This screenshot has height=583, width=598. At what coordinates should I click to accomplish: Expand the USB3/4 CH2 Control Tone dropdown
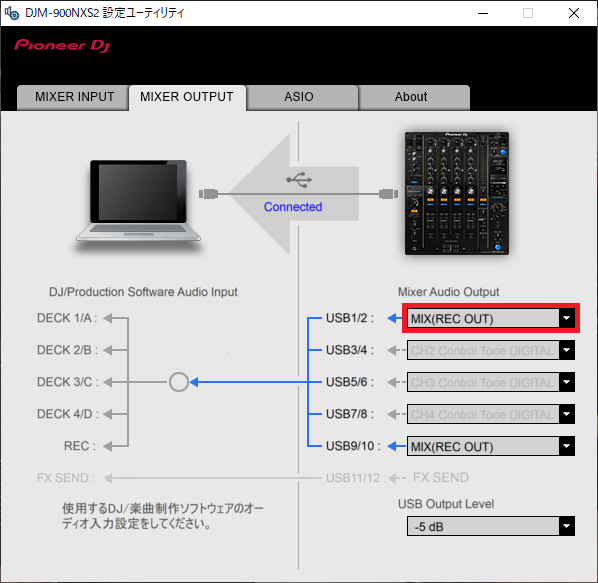490,350
